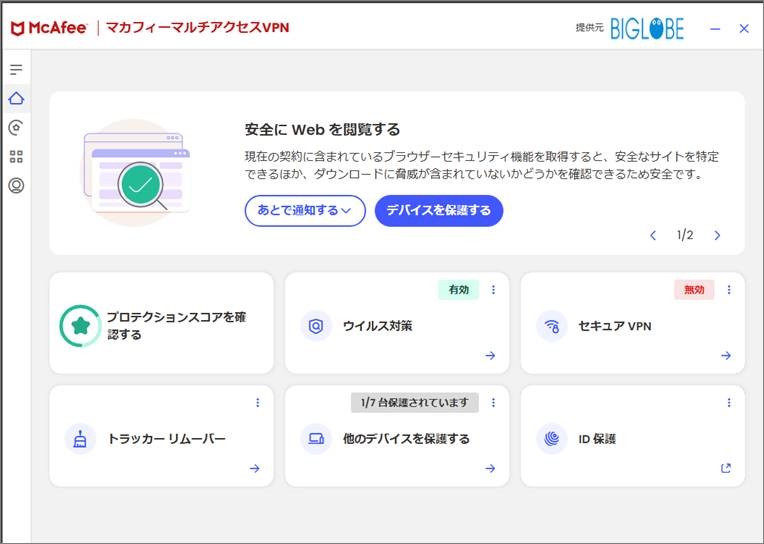Click the browser security illustration
This screenshot has width=764, height=544.
pyautogui.click(x=136, y=173)
